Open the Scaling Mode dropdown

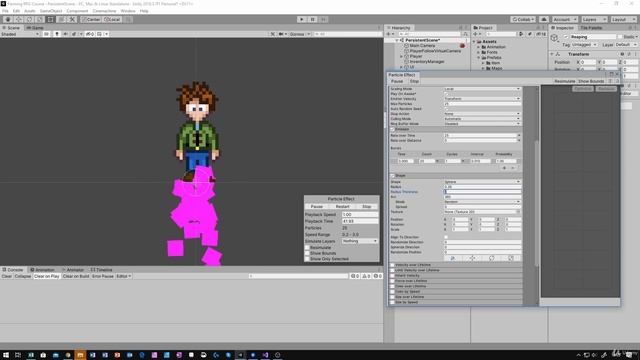click(482, 89)
